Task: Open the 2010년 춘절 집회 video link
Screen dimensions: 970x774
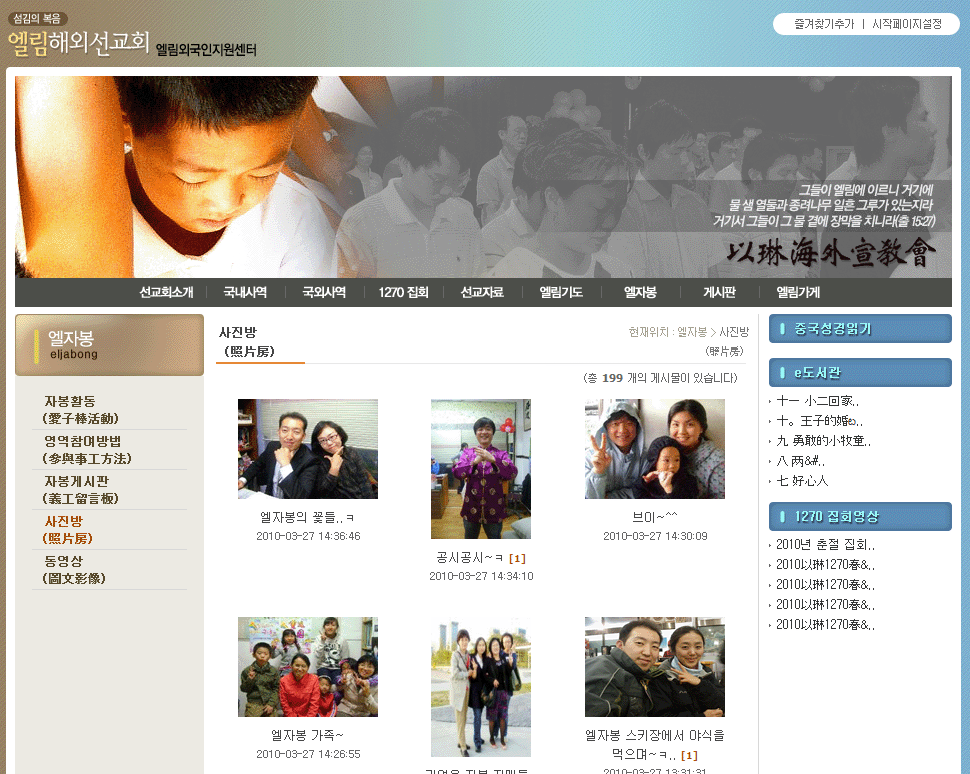Action: pyautogui.click(x=825, y=544)
